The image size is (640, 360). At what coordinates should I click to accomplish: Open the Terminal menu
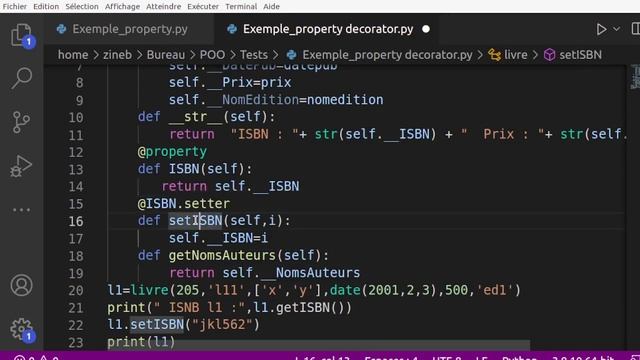[x=241, y=7]
